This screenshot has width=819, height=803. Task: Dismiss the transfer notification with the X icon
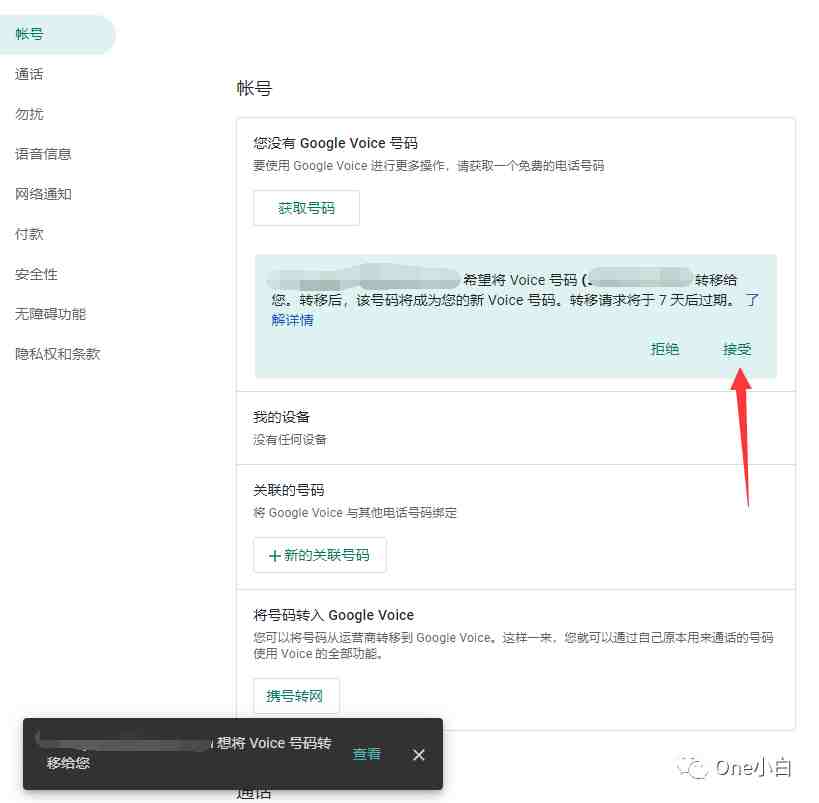pyautogui.click(x=419, y=755)
